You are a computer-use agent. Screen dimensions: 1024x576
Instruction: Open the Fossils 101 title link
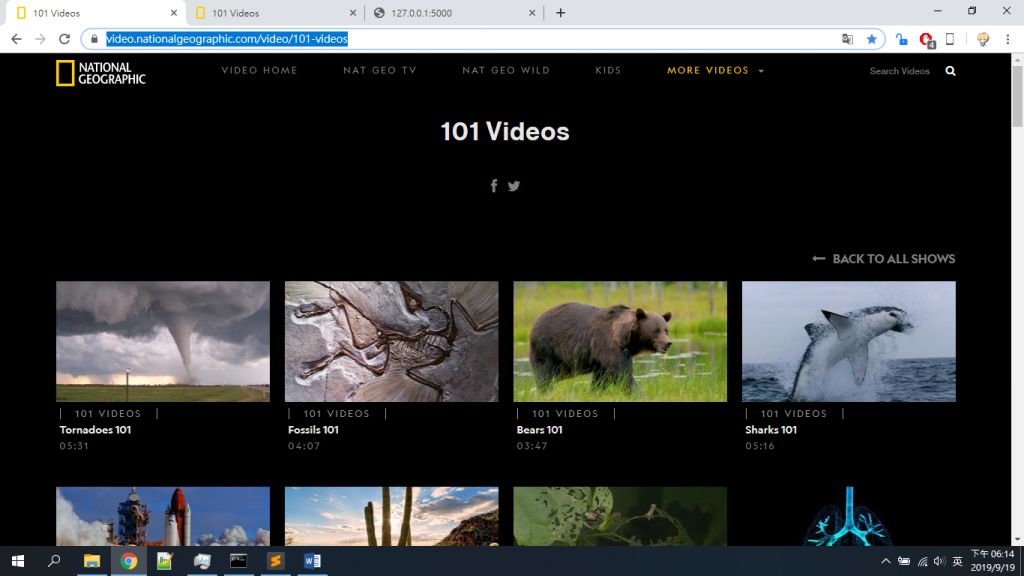(313, 430)
